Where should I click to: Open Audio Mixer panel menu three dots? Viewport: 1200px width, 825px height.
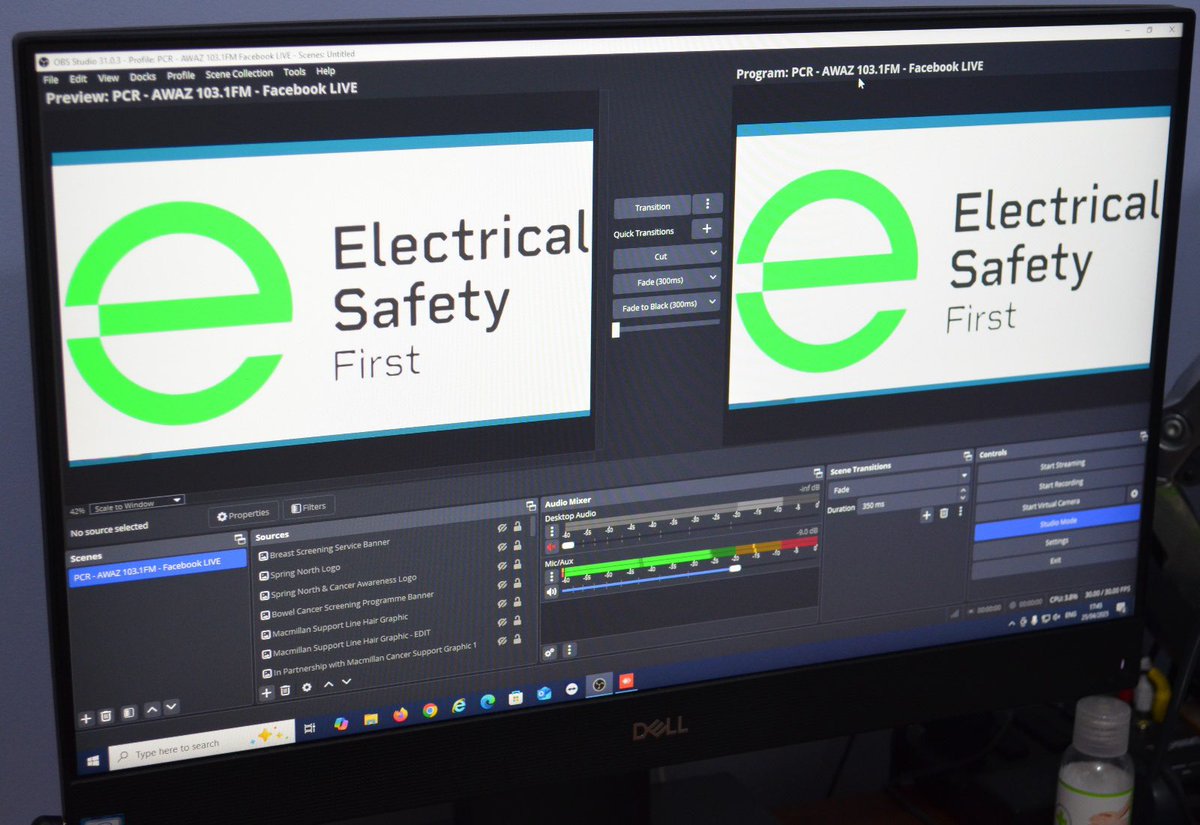coord(570,650)
